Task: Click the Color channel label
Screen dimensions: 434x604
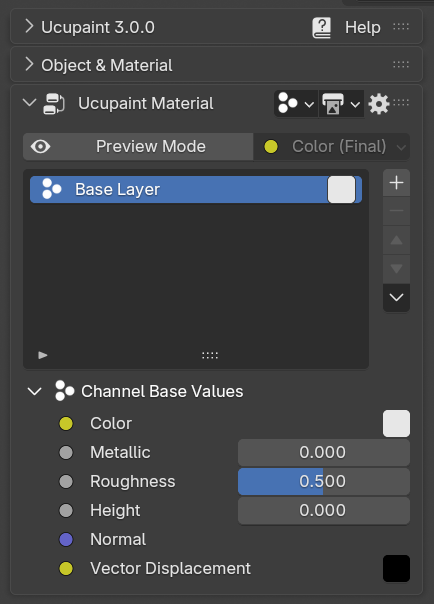Action: click(111, 423)
